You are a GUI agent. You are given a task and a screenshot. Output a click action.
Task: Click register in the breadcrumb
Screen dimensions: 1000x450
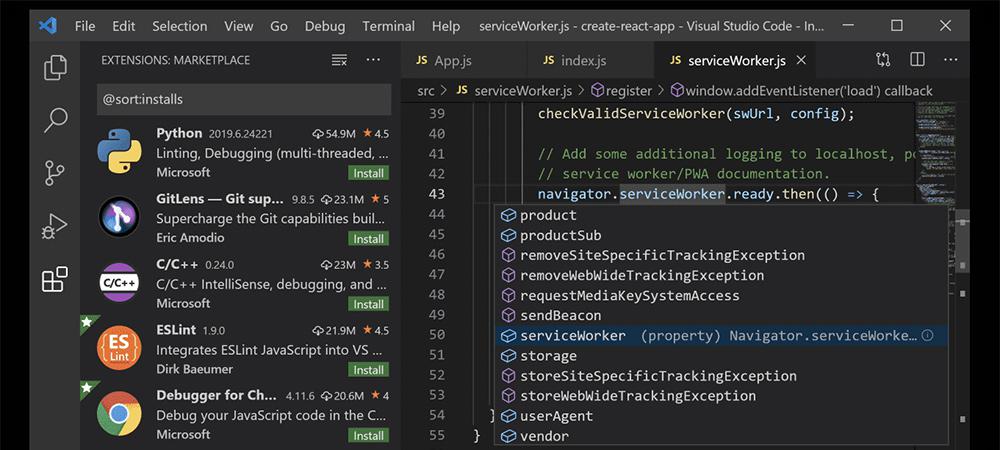pyautogui.click(x=622, y=91)
